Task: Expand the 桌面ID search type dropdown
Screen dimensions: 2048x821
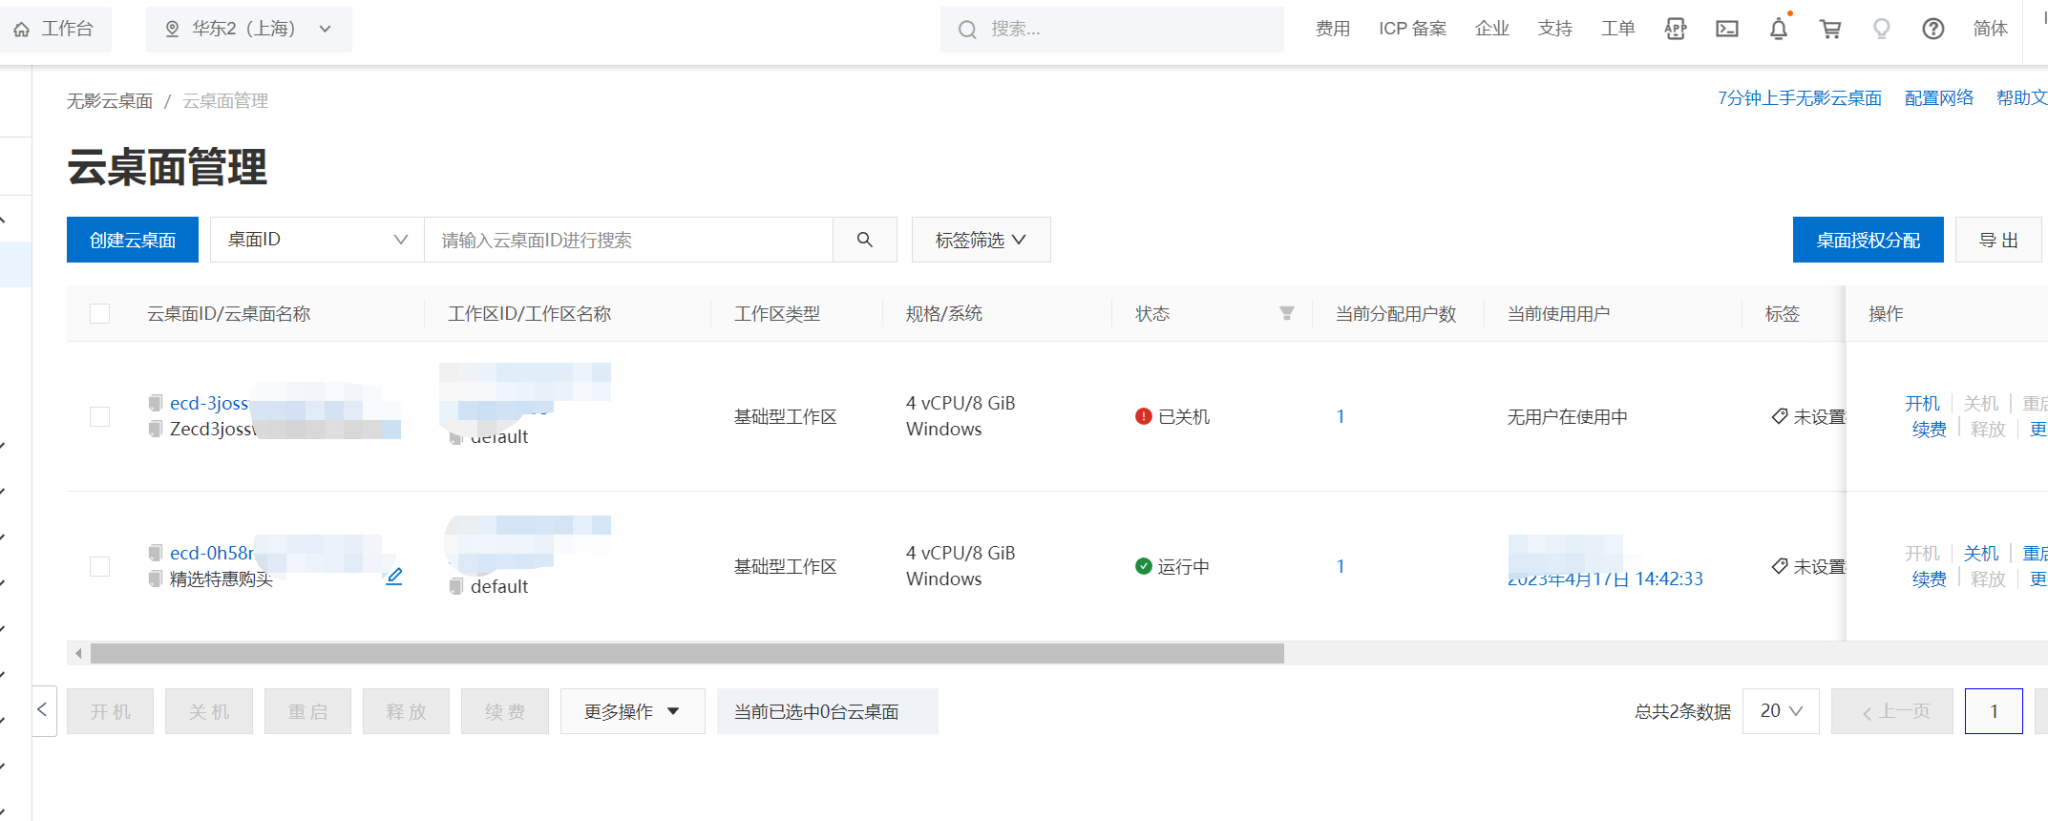Action: coord(317,240)
